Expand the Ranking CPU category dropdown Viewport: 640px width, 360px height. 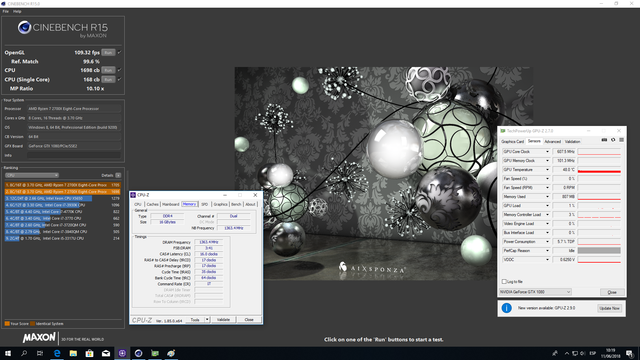point(32,175)
